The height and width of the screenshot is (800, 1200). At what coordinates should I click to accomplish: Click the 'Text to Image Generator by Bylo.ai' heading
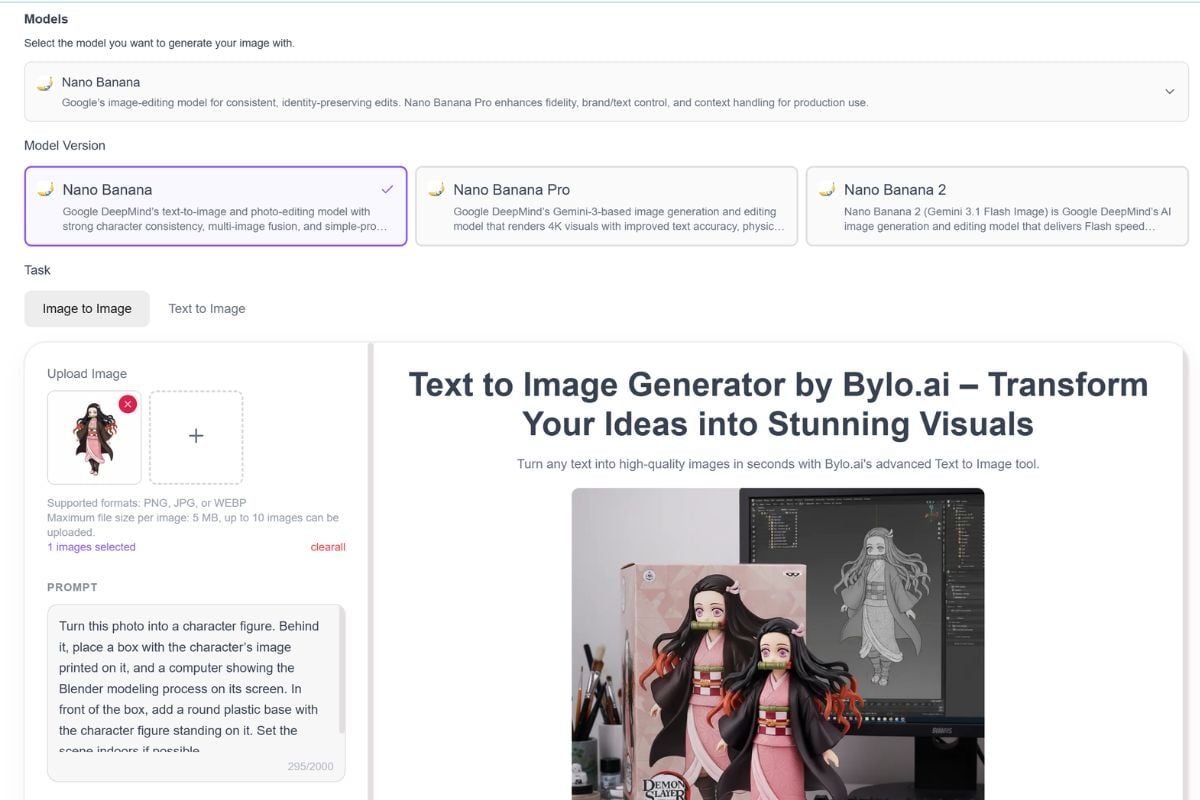(778, 404)
